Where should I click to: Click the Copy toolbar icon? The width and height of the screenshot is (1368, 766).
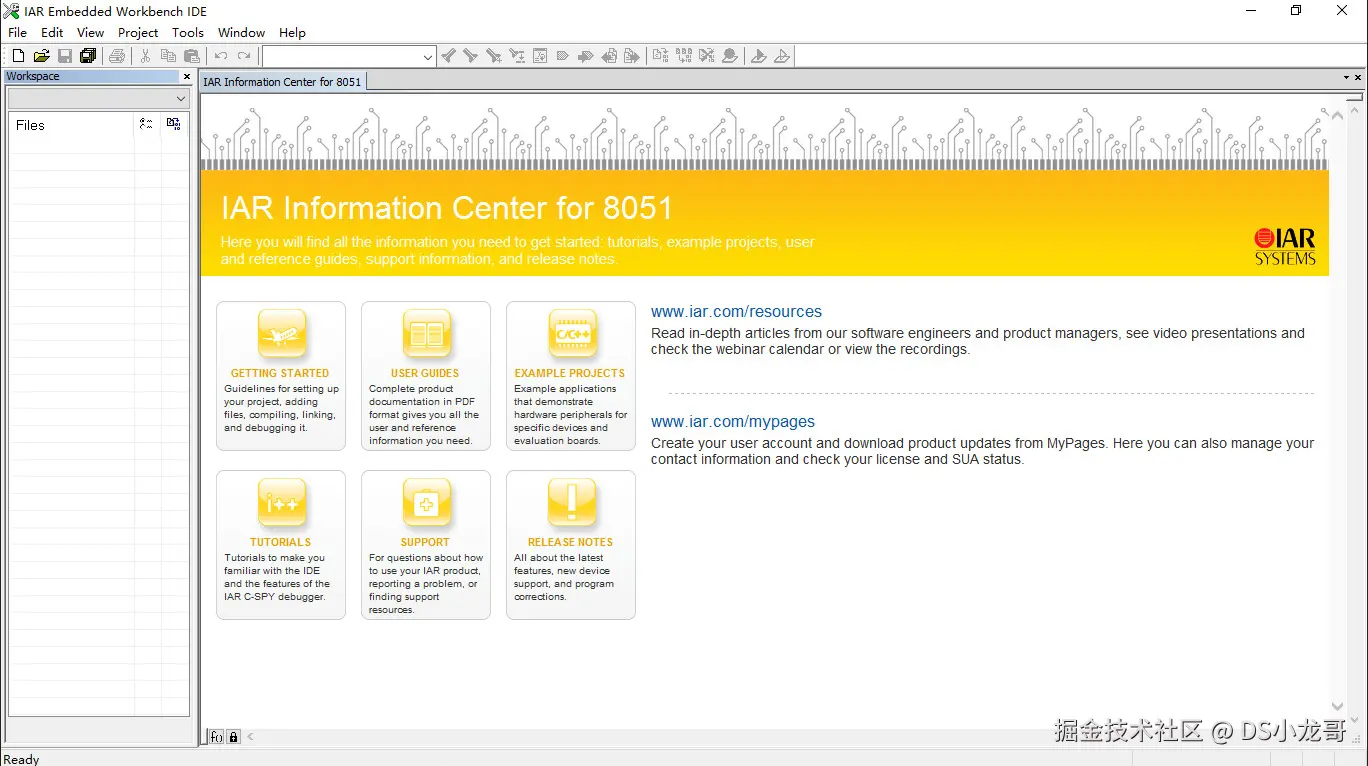168,56
